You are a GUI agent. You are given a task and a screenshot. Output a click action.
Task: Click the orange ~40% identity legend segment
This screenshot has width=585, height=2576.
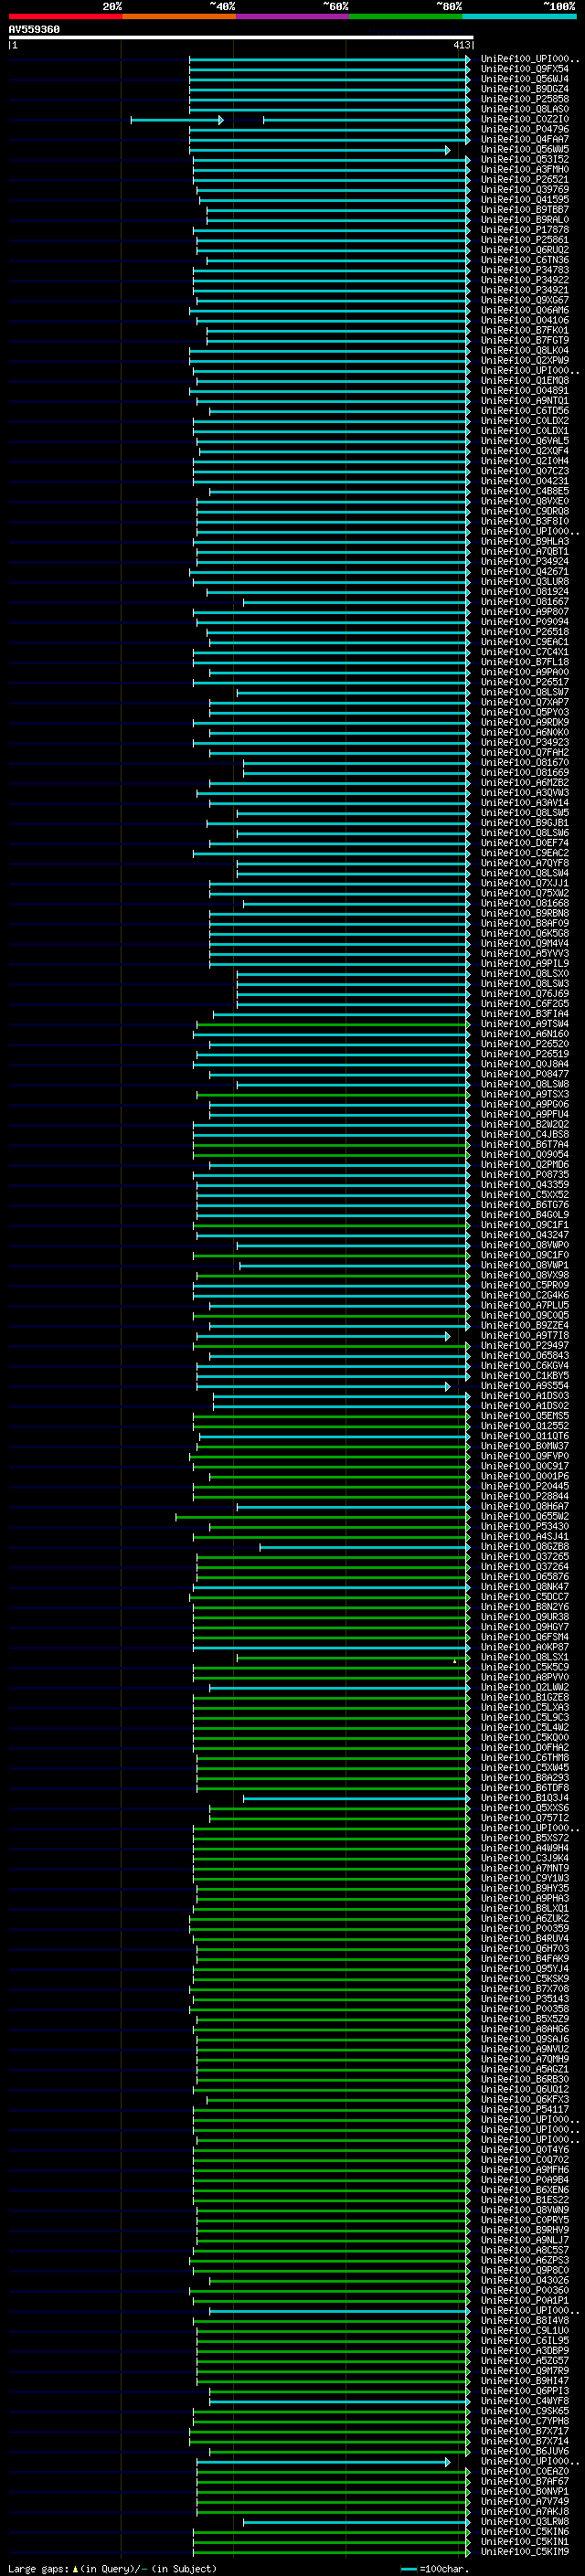point(179,16)
